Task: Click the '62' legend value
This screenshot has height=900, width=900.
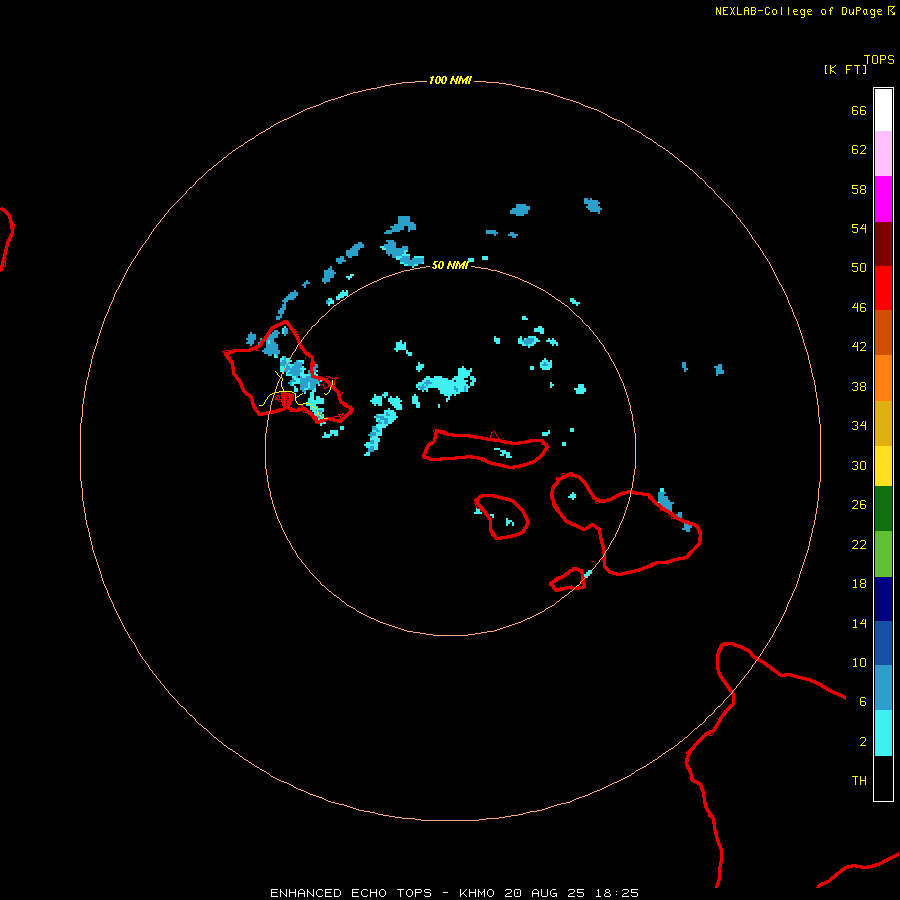Action: [859, 149]
